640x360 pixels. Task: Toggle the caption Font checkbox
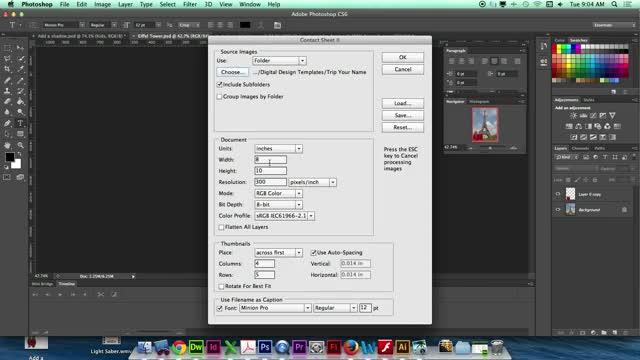pos(220,308)
